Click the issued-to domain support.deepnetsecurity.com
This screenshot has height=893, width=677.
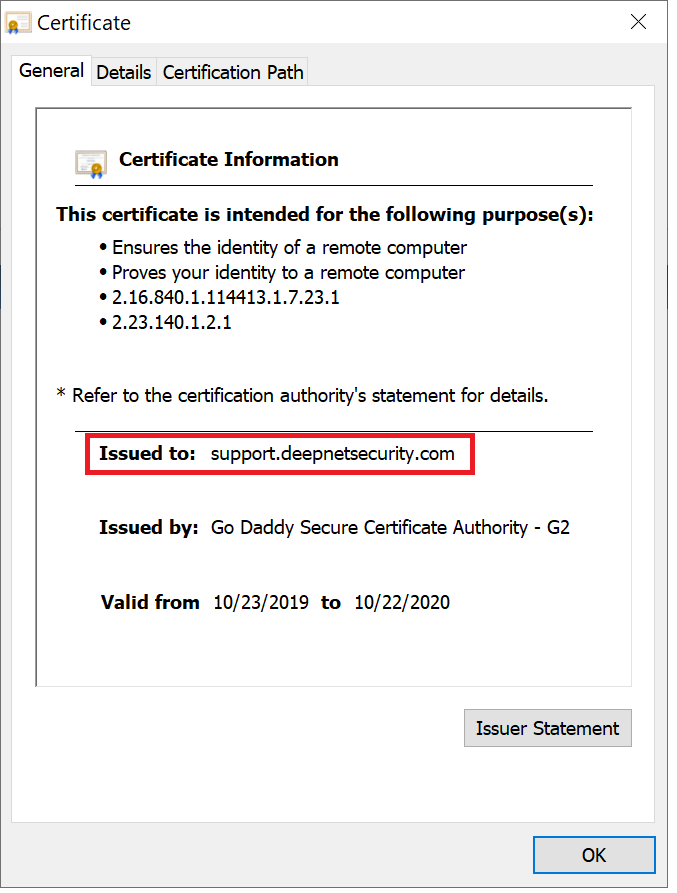point(332,453)
